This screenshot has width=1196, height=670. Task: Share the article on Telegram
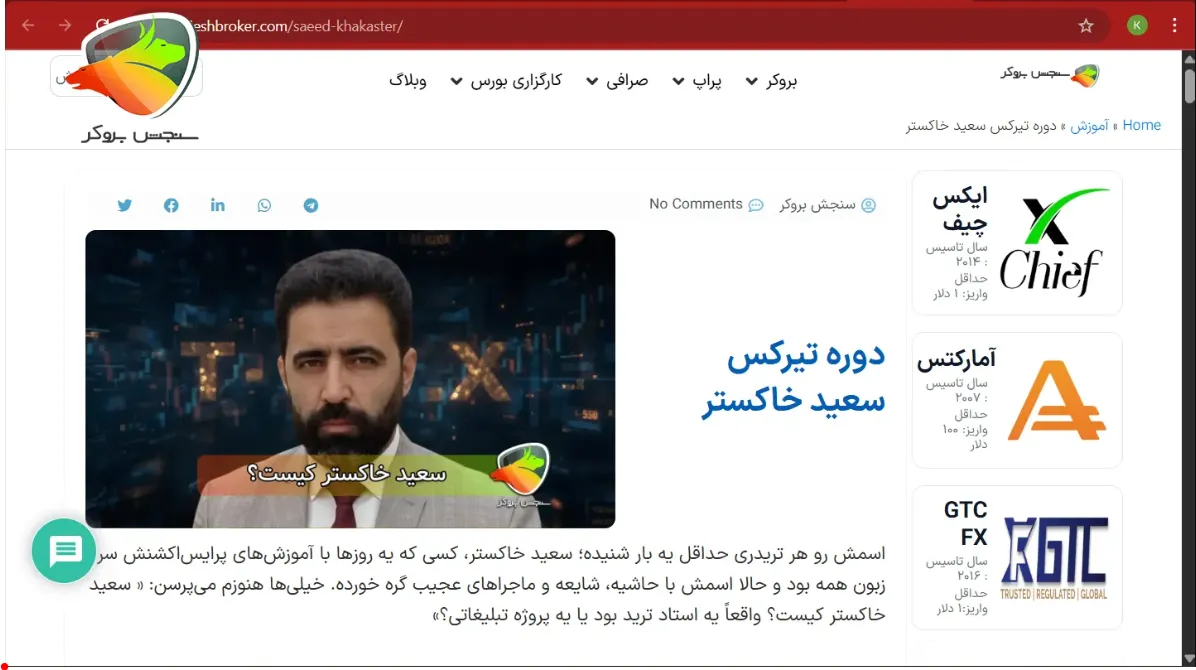click(x=310, y=205)
